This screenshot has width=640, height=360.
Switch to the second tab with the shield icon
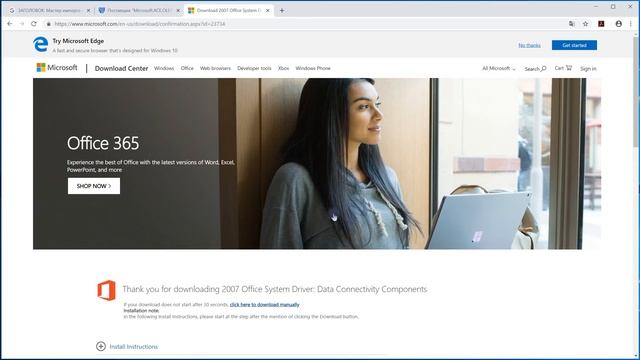139,11
